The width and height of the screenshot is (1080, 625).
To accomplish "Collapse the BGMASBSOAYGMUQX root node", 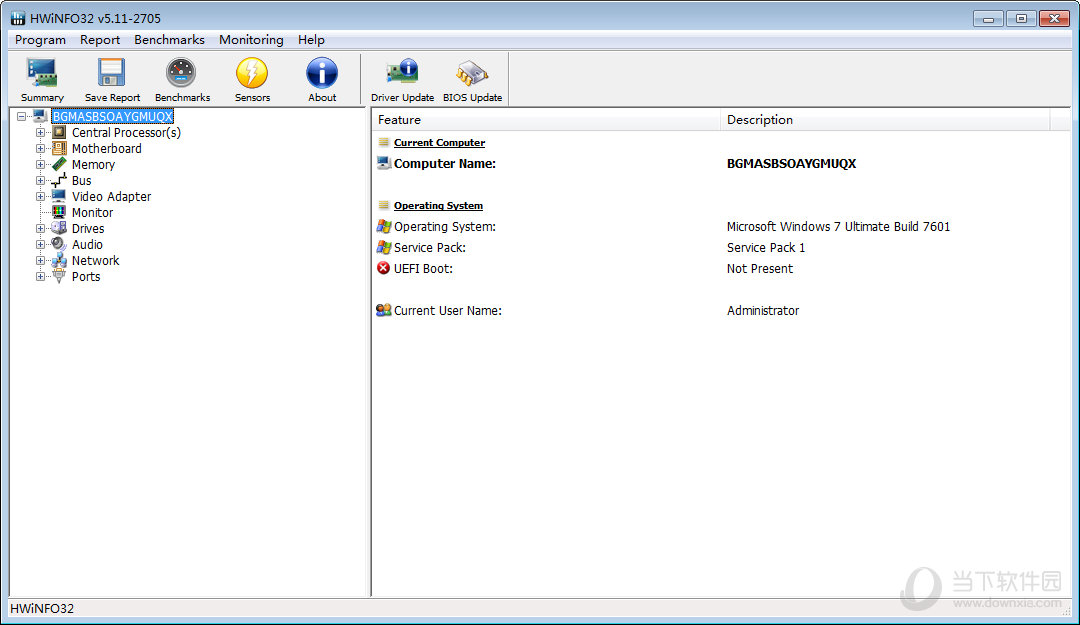I will (x=22, y=117).
